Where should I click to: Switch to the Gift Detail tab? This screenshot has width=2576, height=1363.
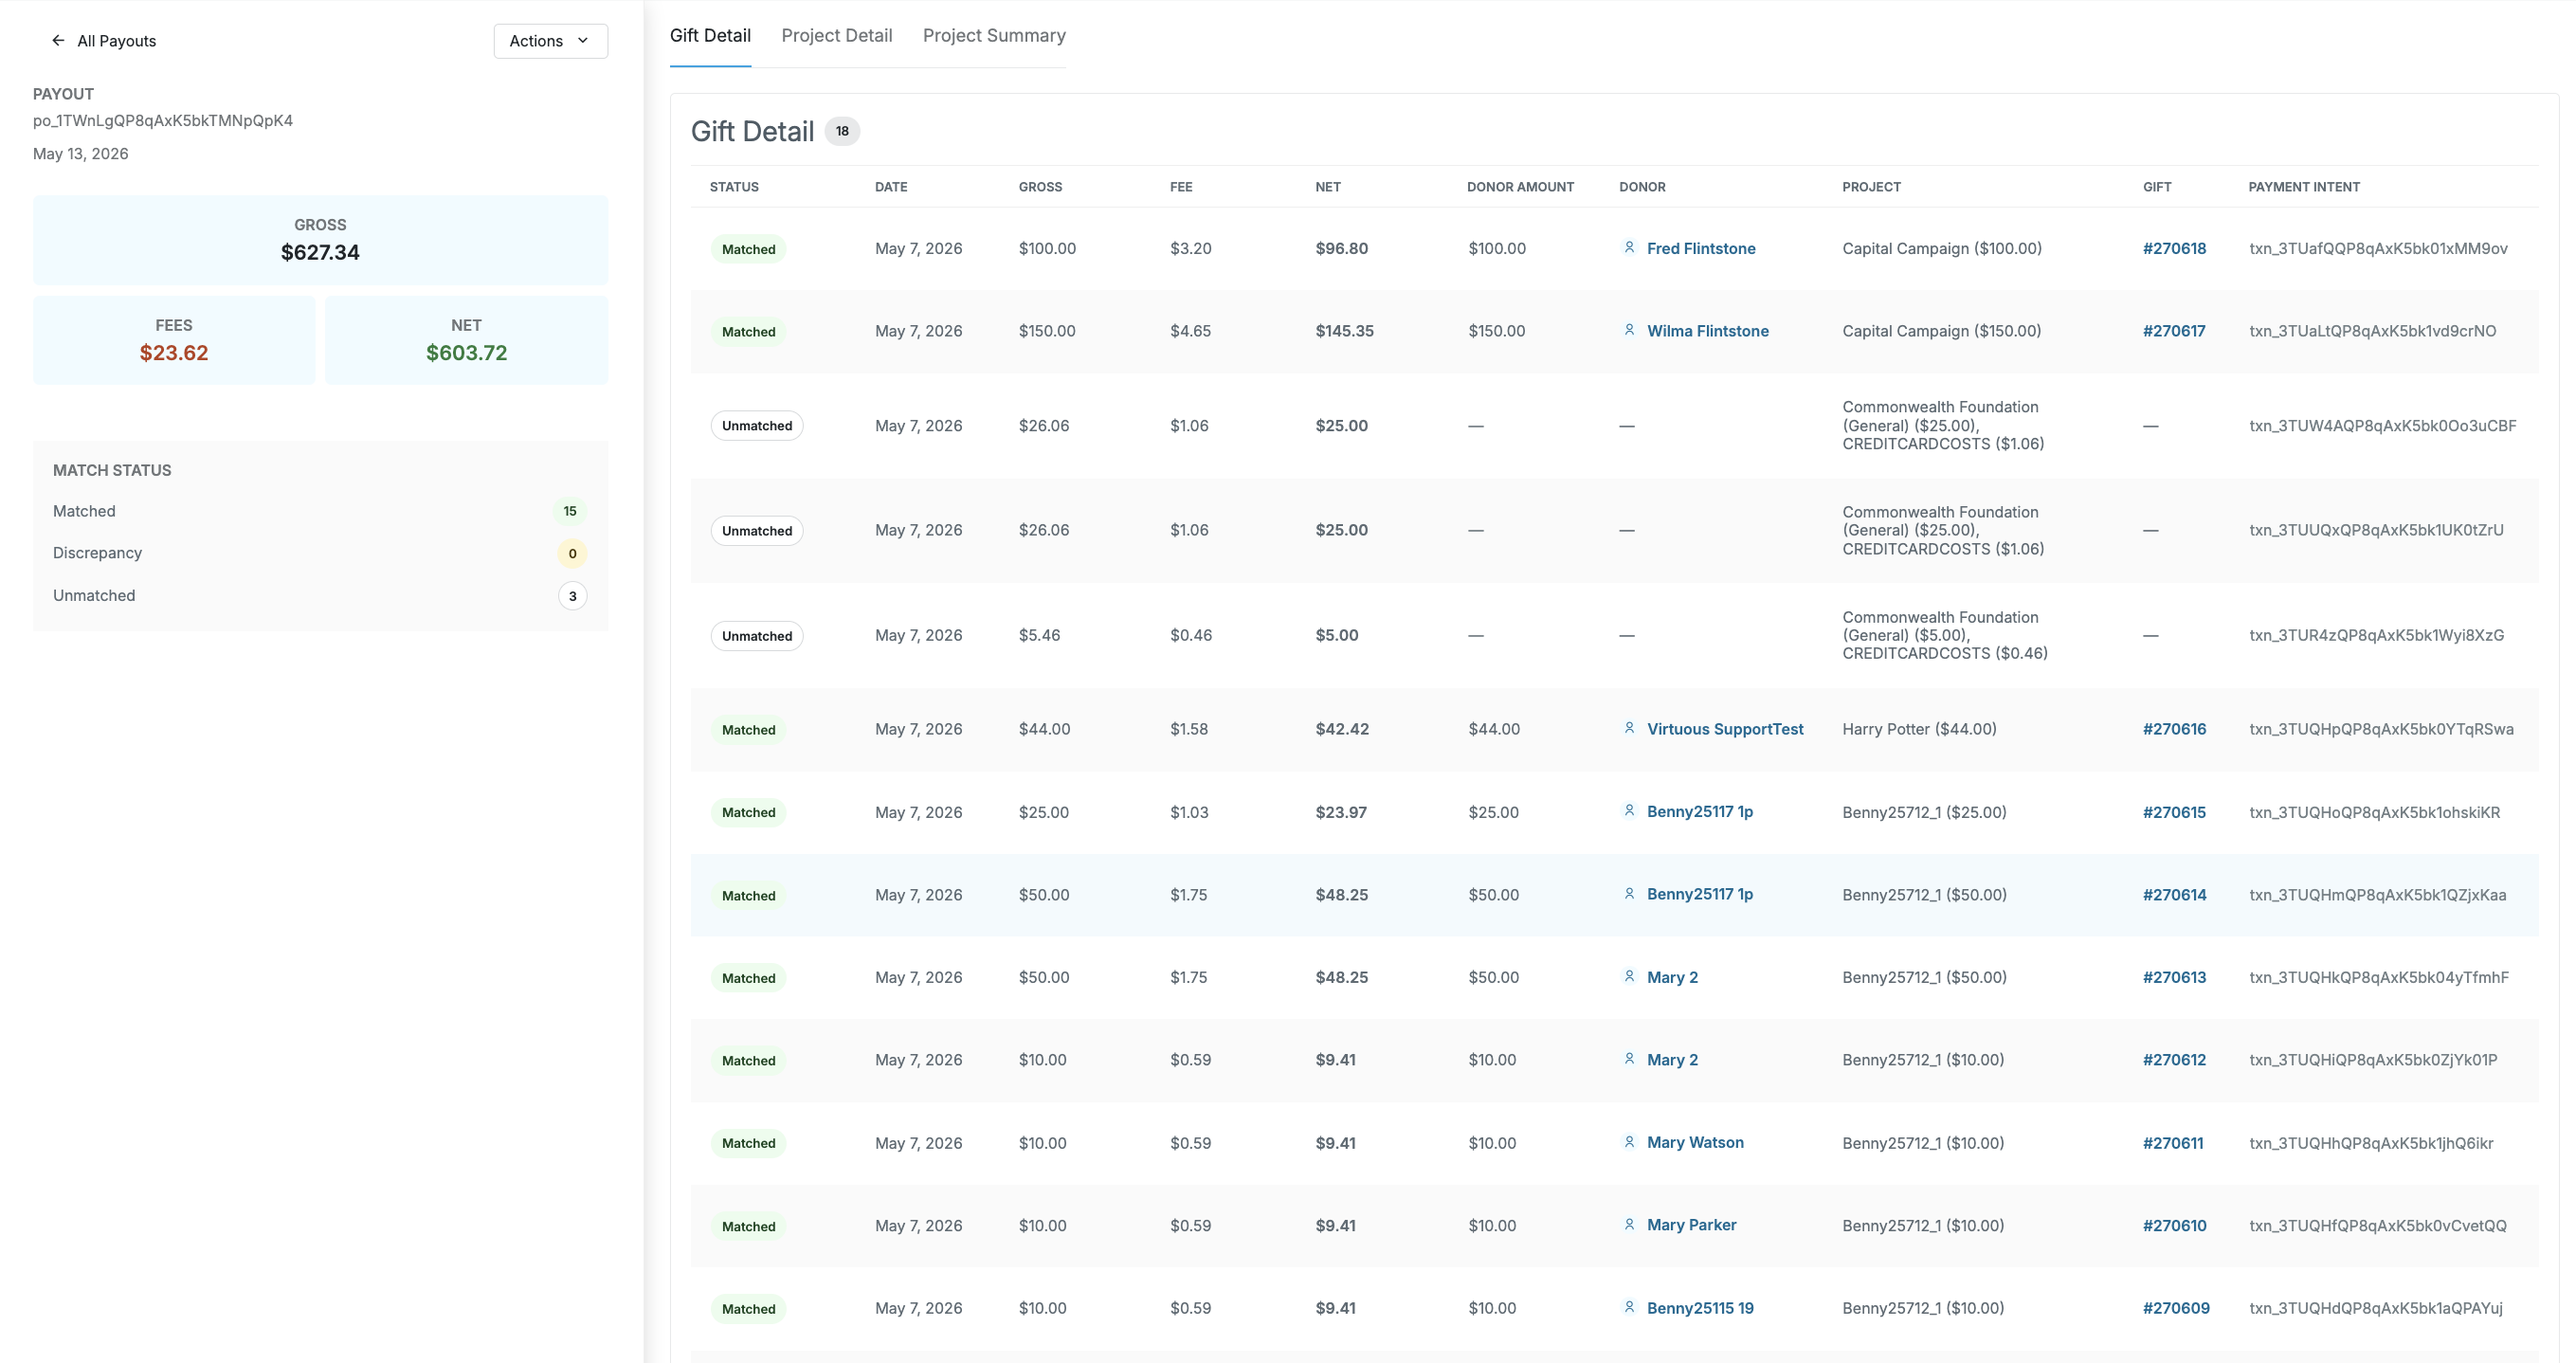710,35
